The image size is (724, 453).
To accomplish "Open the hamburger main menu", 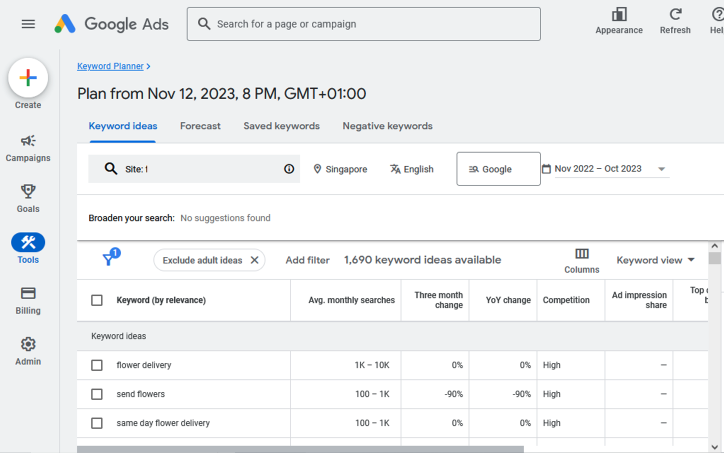I will click(28, 24).
